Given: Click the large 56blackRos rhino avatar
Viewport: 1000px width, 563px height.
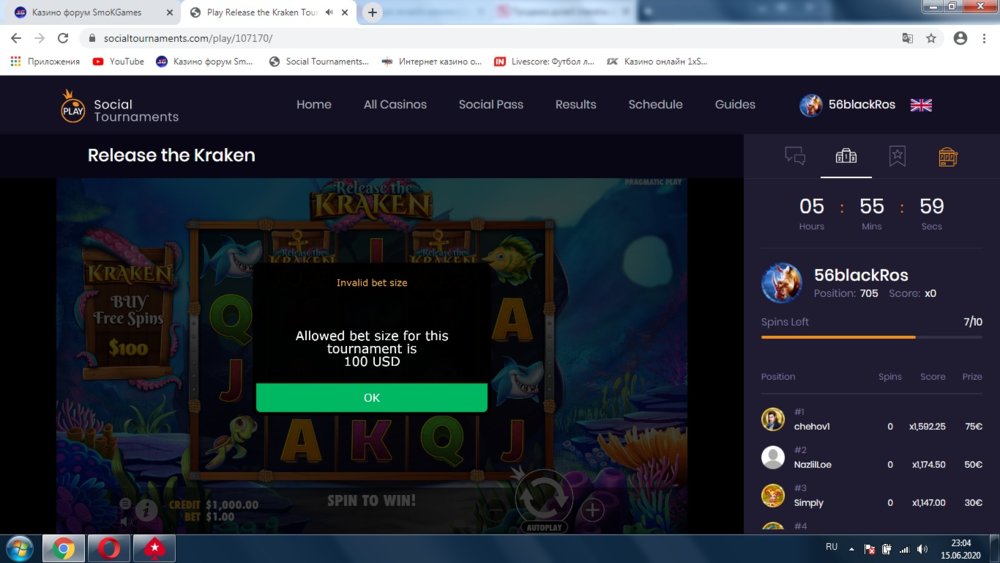Looking at the screenshot, I should point(781,282).
